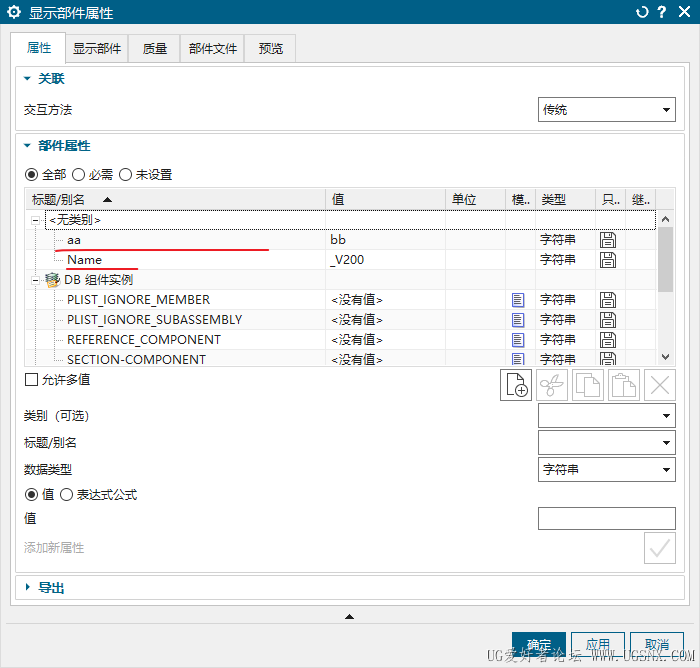
Task: Click the 类型 column header
Action: (565, 199)
